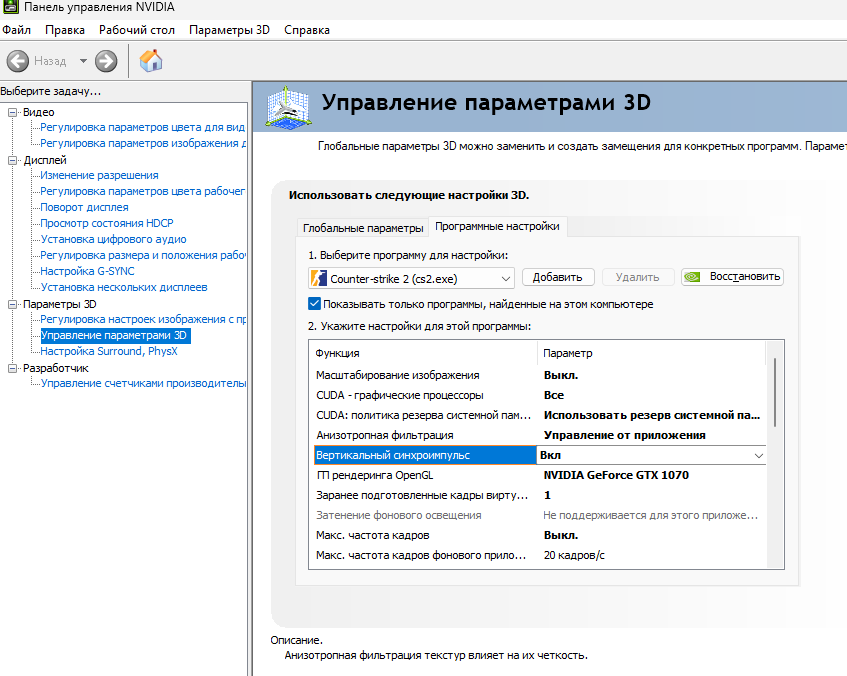Open the Файл menu

pos(16,30)
